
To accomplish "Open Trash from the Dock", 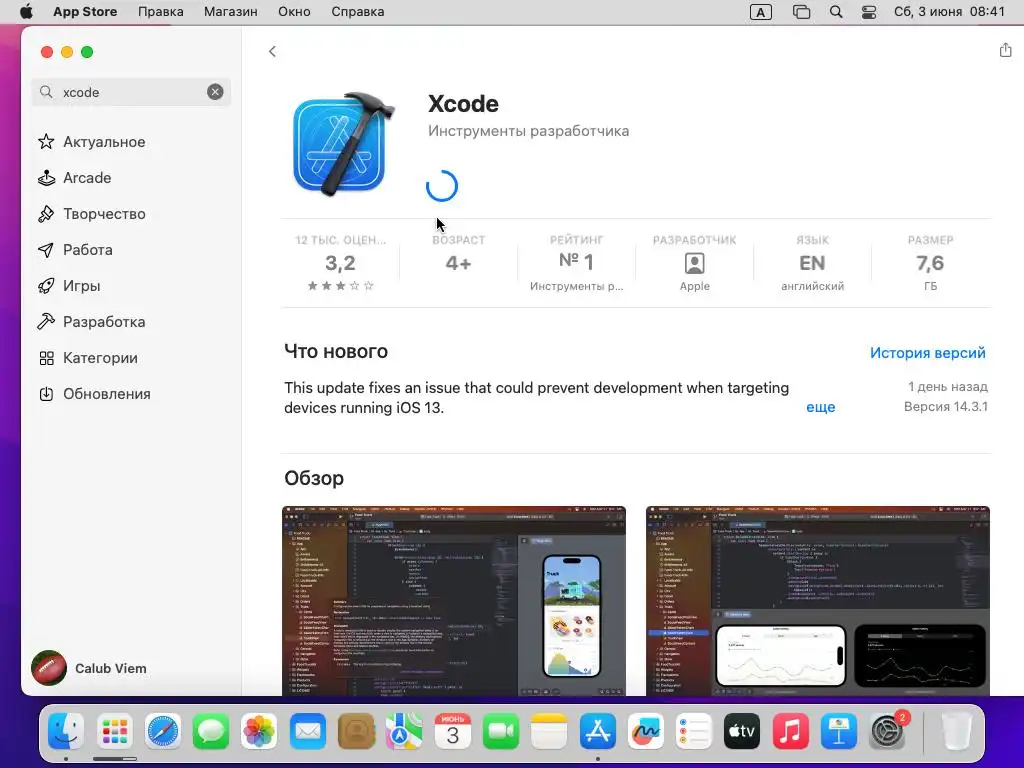I will tap(957, 731).
